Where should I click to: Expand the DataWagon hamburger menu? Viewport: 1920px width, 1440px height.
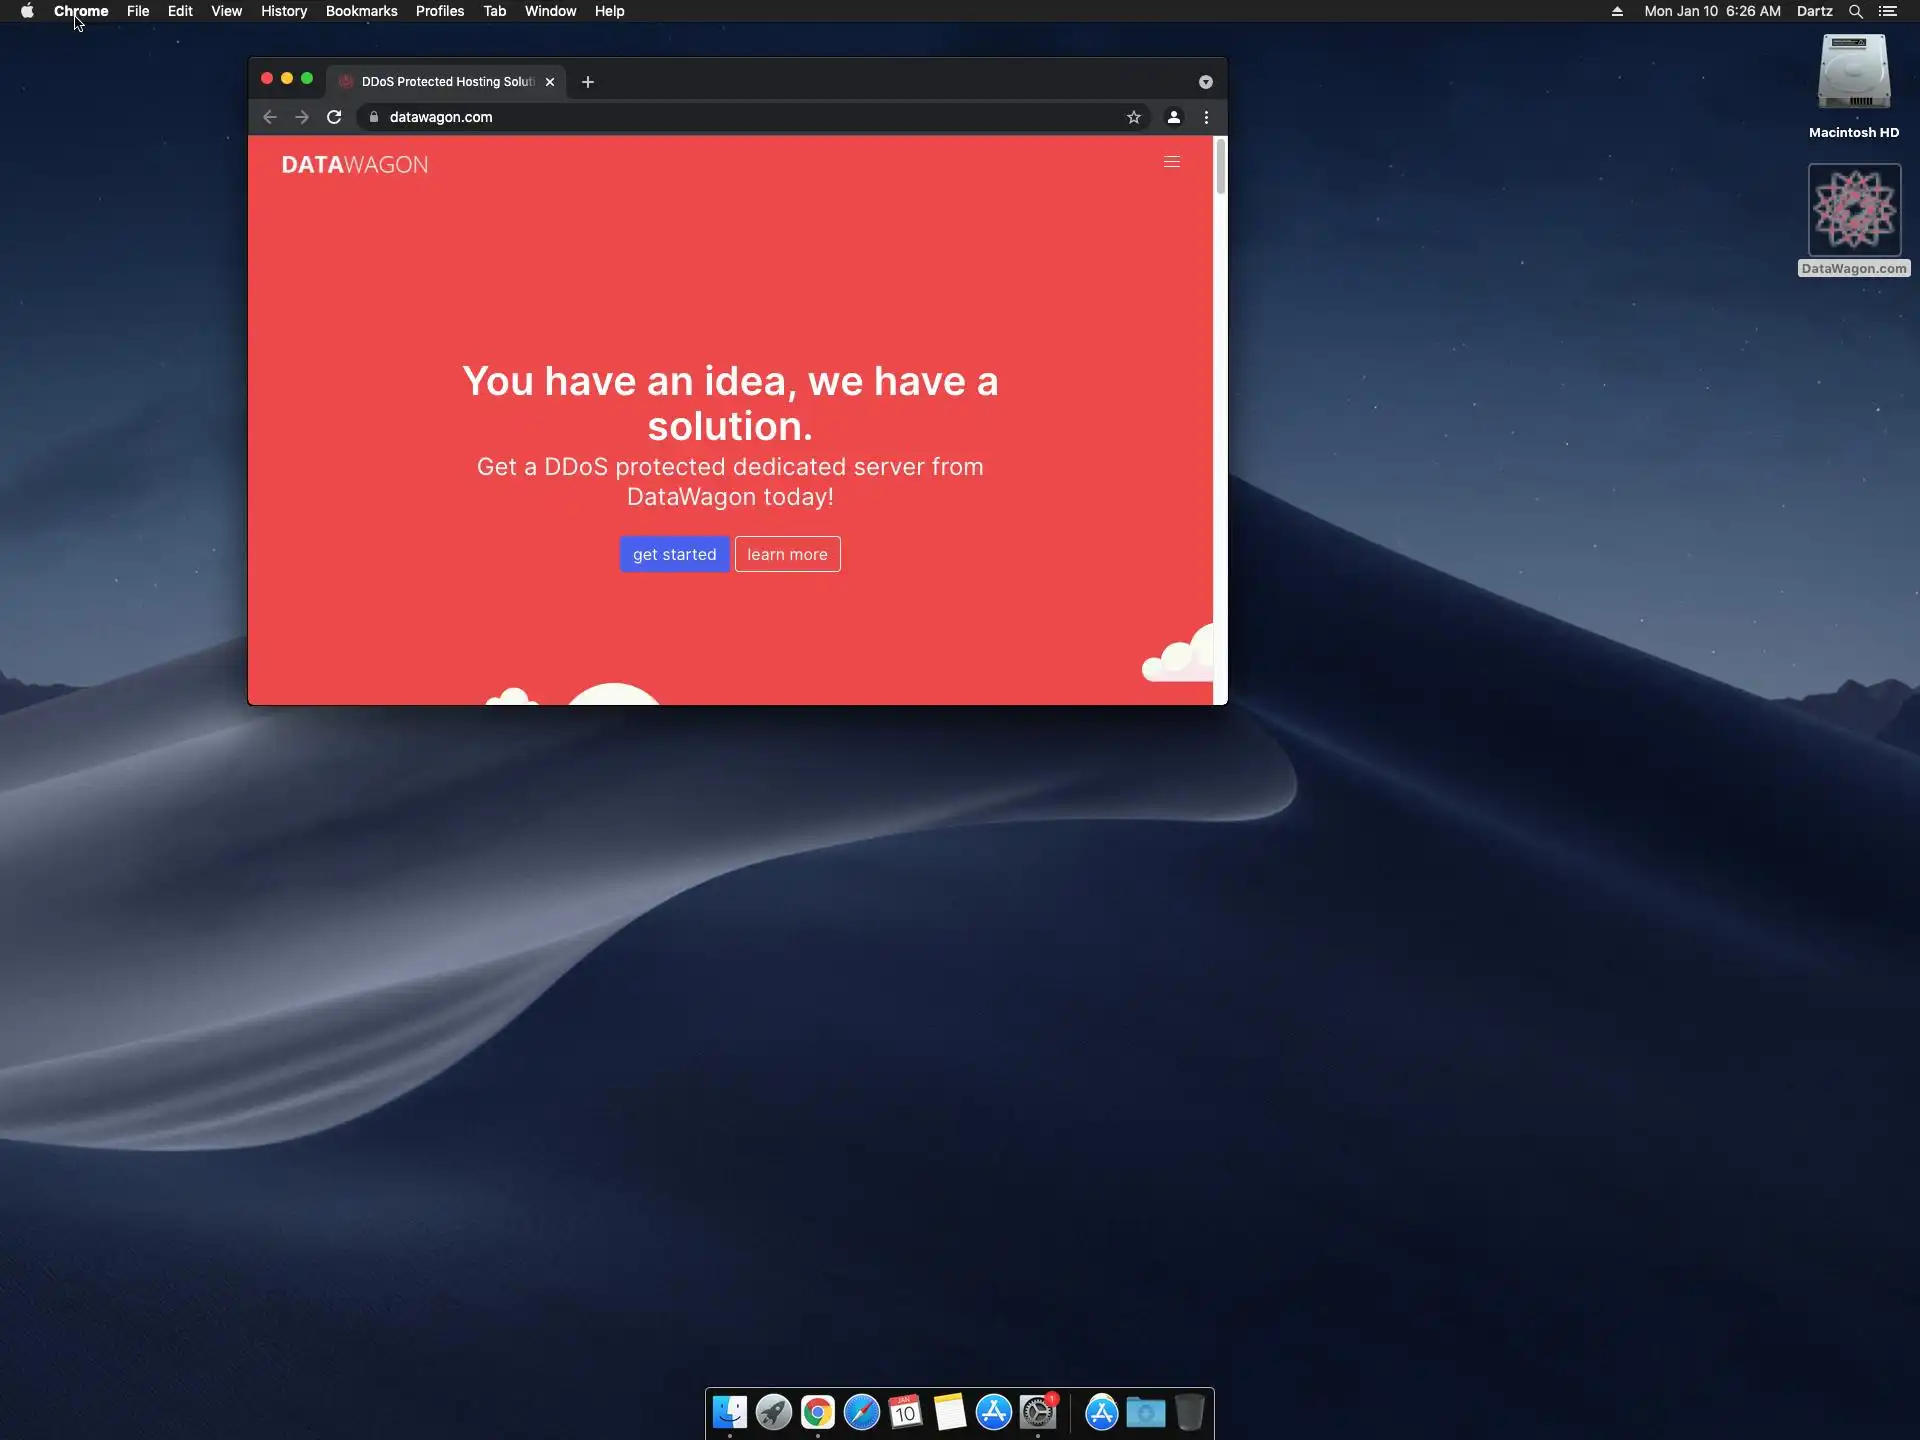point(1172,162)
